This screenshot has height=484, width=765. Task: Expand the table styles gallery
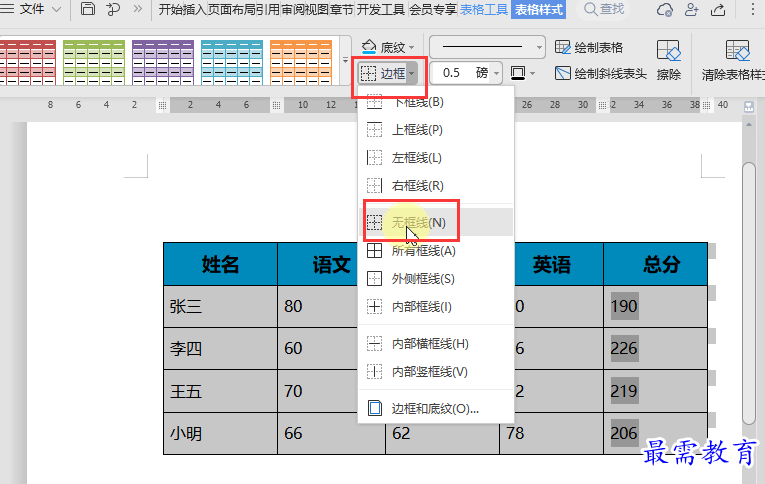tap(345, 61)
